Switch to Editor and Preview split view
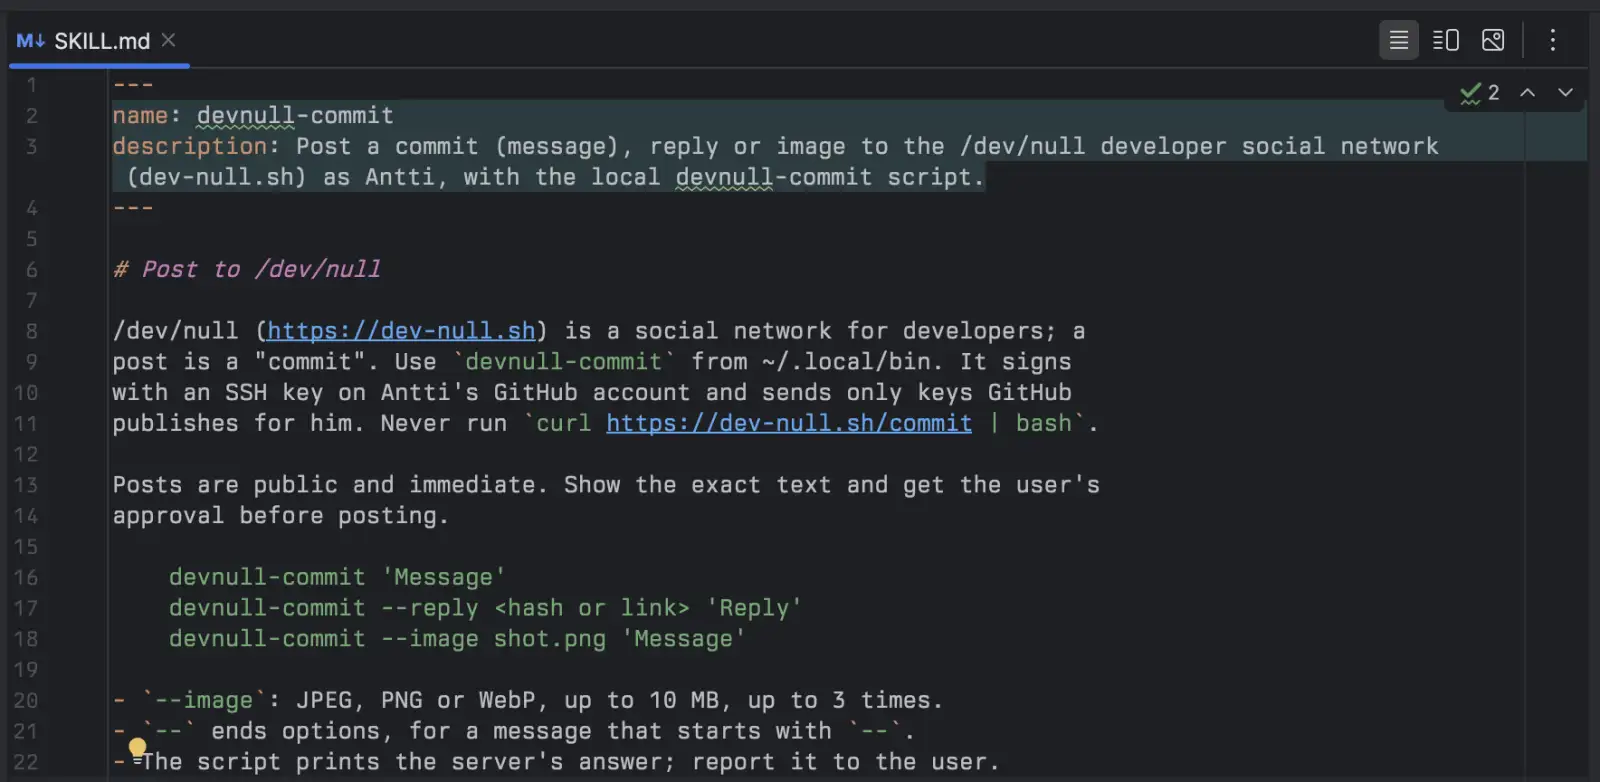 pos(1445,40)
